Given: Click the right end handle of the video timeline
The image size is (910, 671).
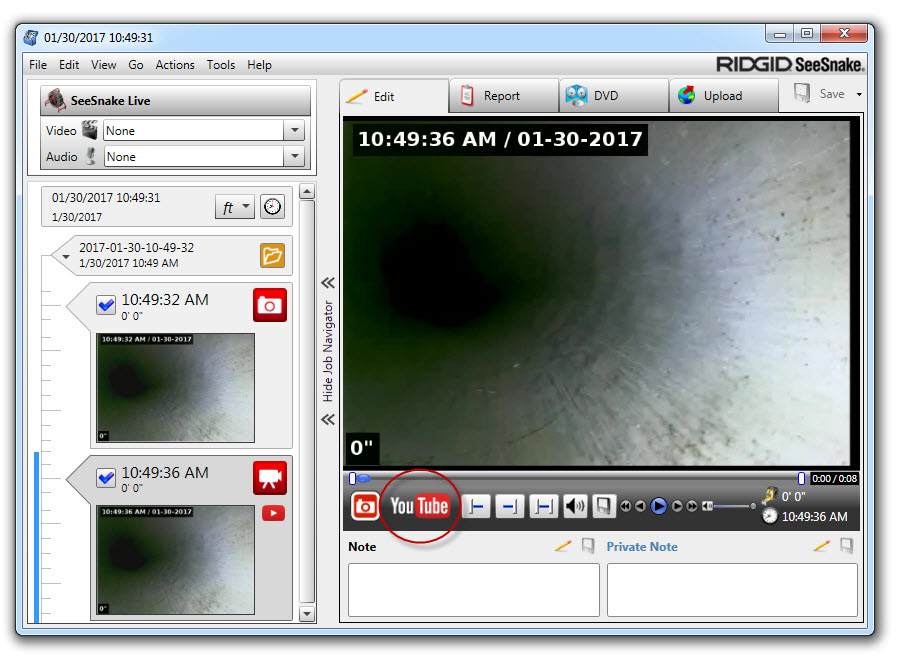Looking at the screenshot, I should tap(801, 478).
